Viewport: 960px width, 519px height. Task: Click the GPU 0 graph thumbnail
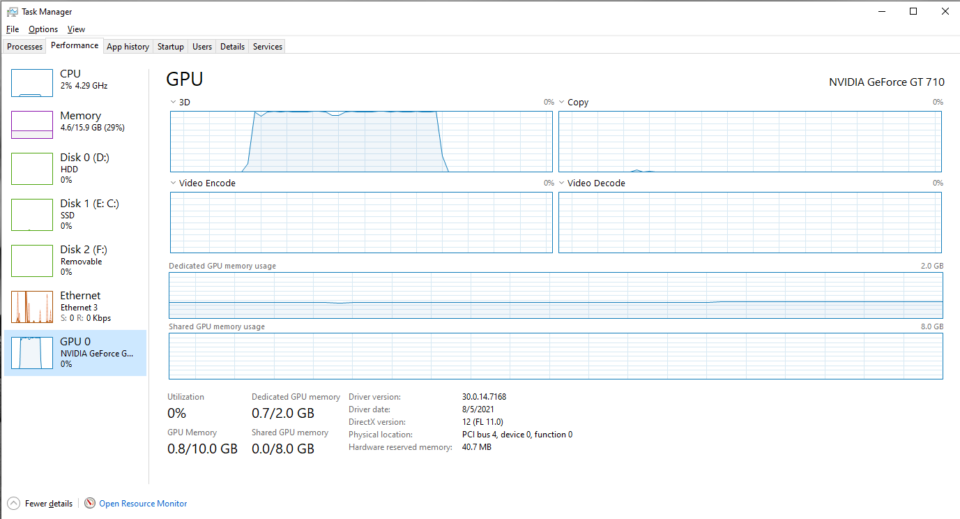(x=31, y=353)
